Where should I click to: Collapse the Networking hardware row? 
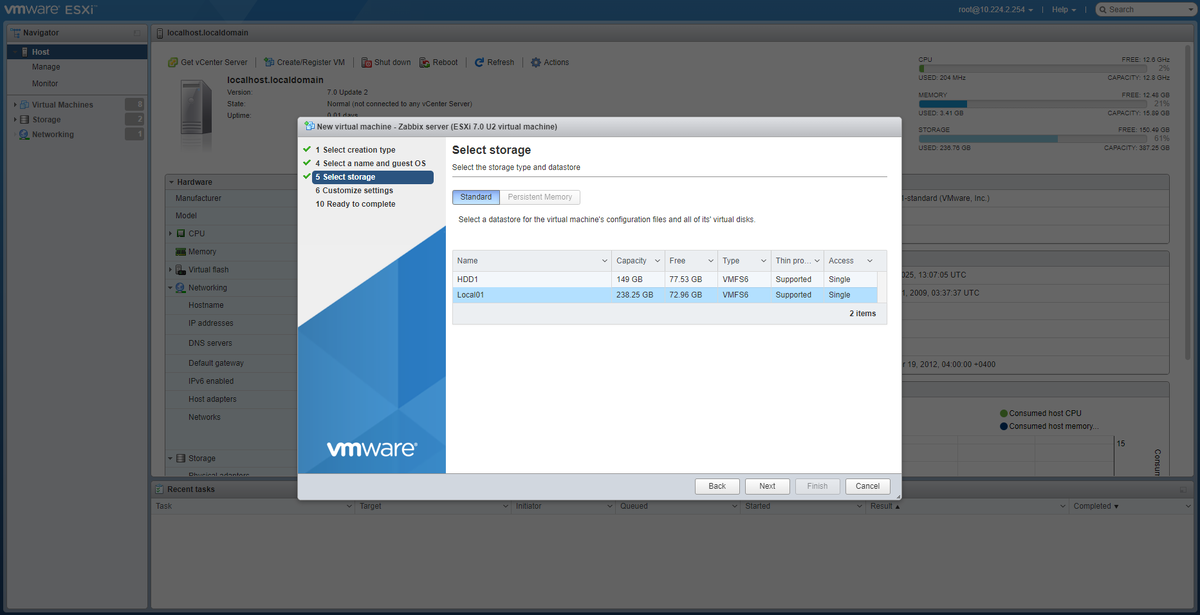point(170,287)
